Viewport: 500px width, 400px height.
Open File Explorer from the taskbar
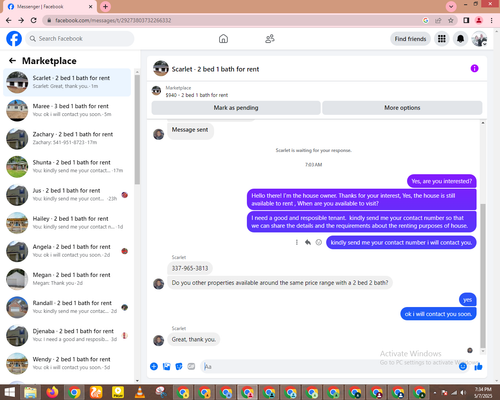(x=31, y=392)
